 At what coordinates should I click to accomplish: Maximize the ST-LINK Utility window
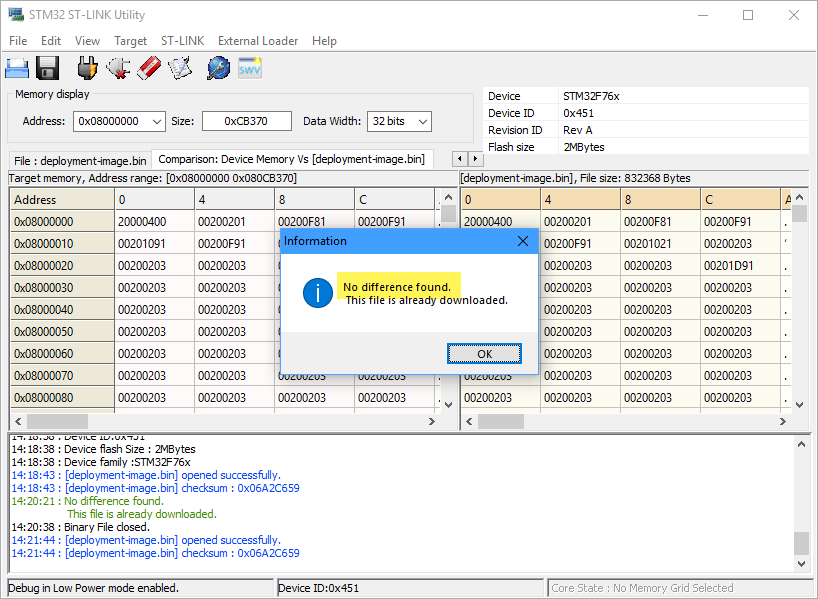[x=748, y=15]
